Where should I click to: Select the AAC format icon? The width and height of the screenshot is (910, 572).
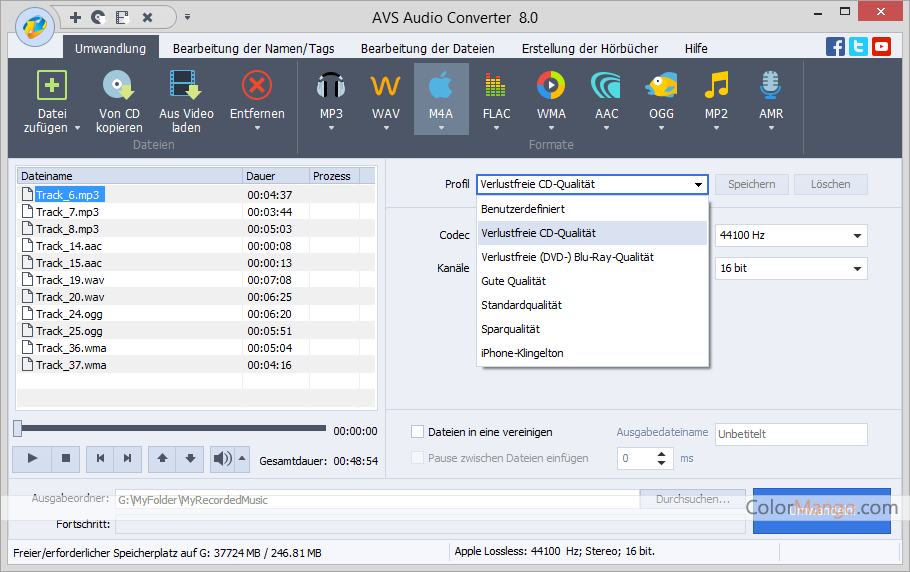[x=606, y=85]
